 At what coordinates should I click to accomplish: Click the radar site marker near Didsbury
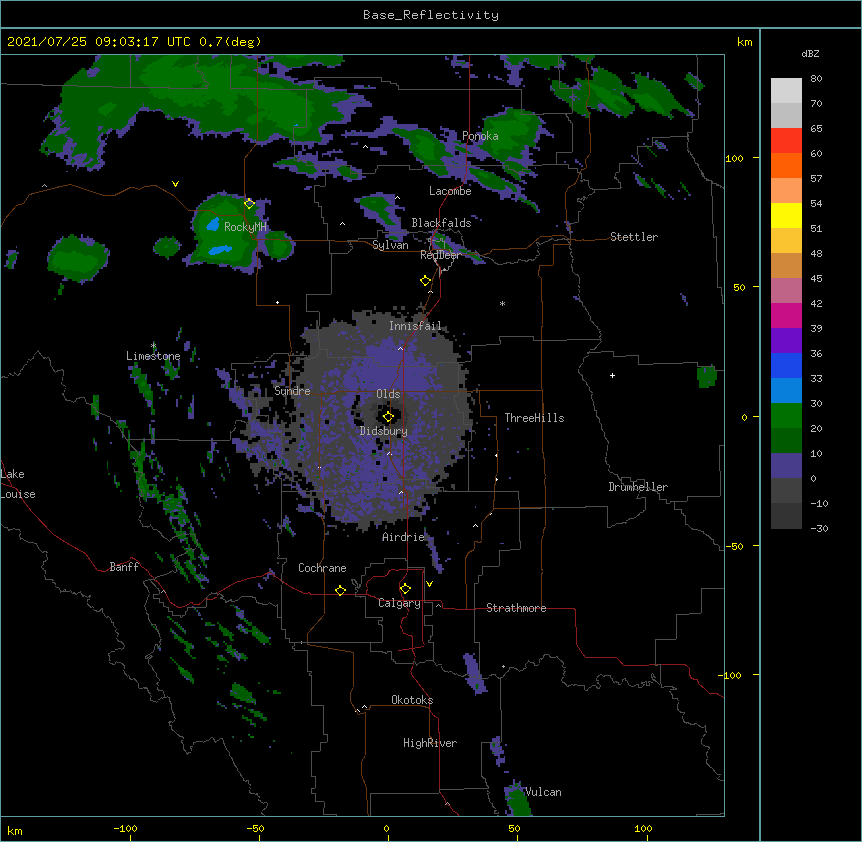pos(388,417)
